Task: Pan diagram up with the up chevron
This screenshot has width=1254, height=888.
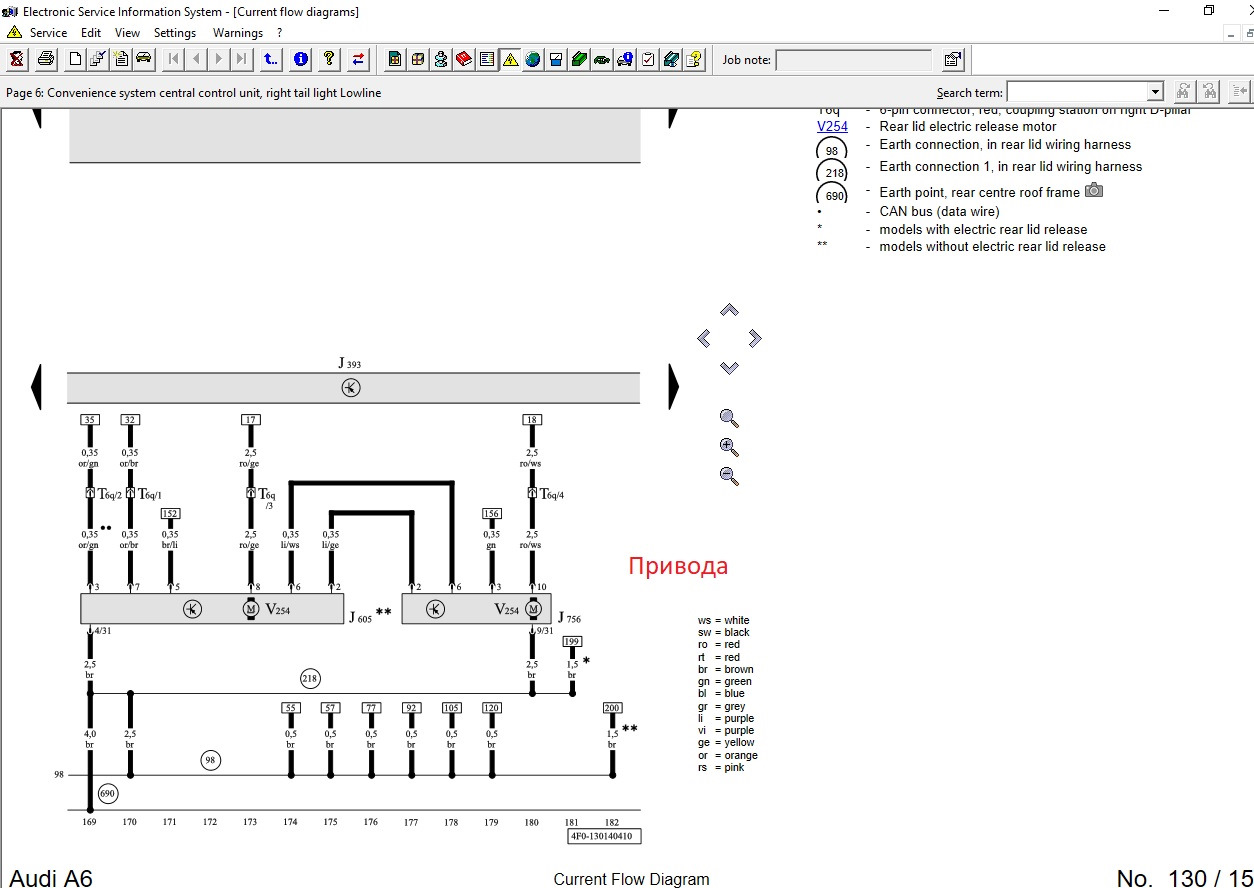Action: tap(729, 311)
